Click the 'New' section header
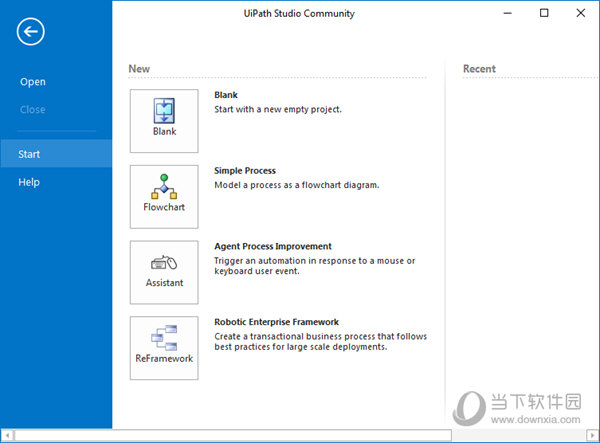The width and height of the screenshot is (600, 443). coord(139,69)
